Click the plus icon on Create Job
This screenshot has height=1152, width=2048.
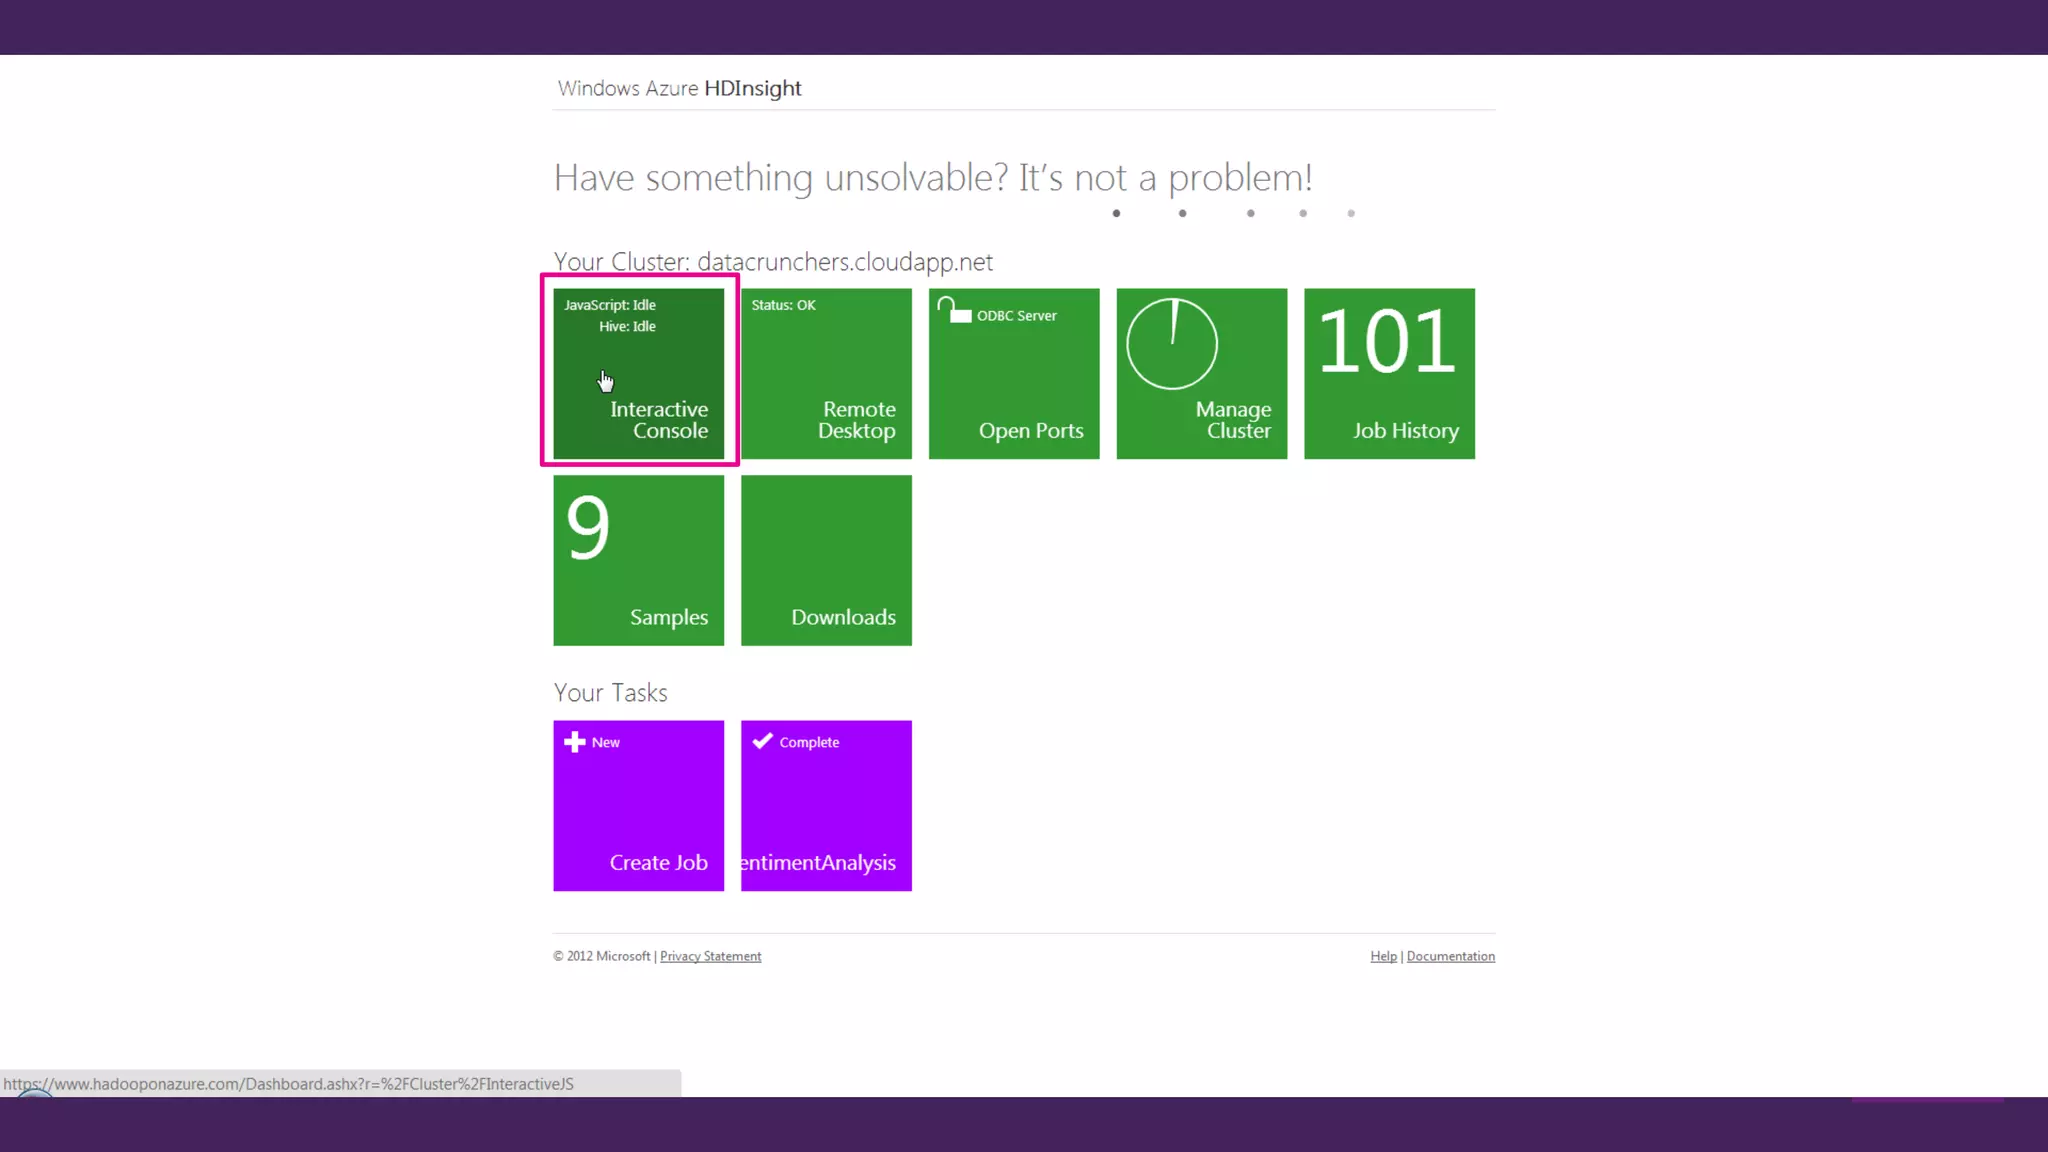574,741
